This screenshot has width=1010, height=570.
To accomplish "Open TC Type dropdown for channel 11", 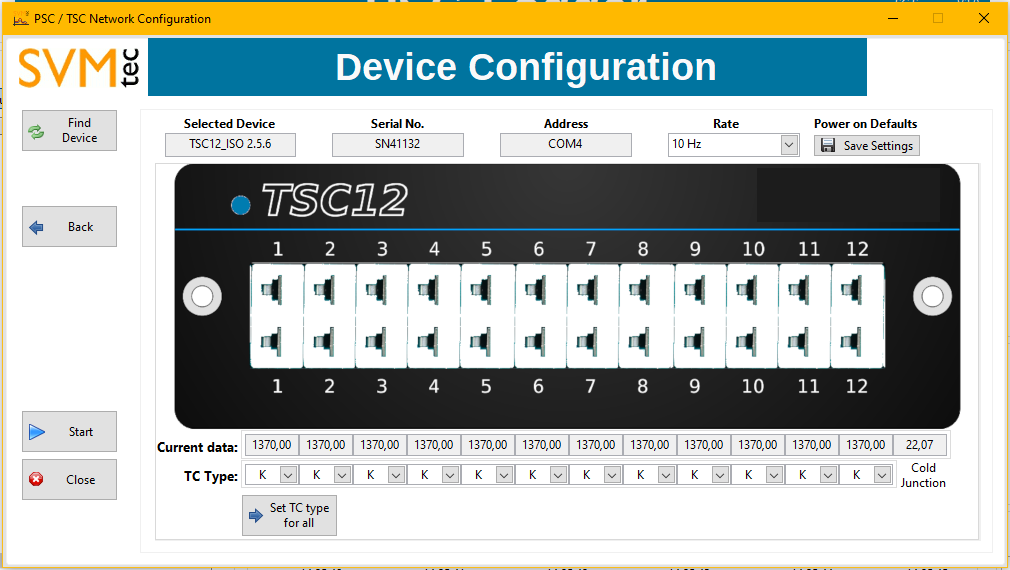I will click(x=828, y=475).
